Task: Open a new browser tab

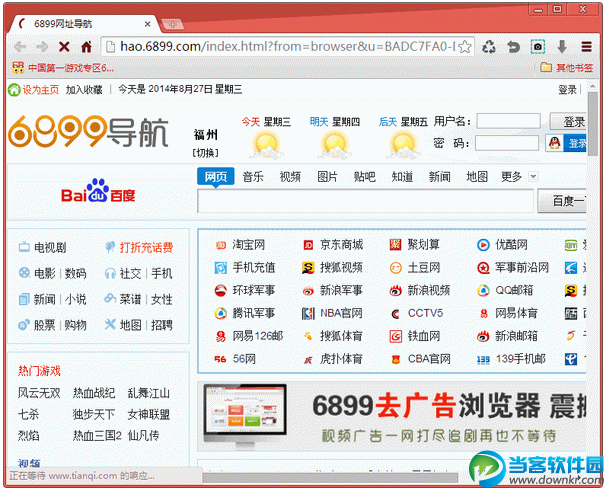Action: [172, 24]
